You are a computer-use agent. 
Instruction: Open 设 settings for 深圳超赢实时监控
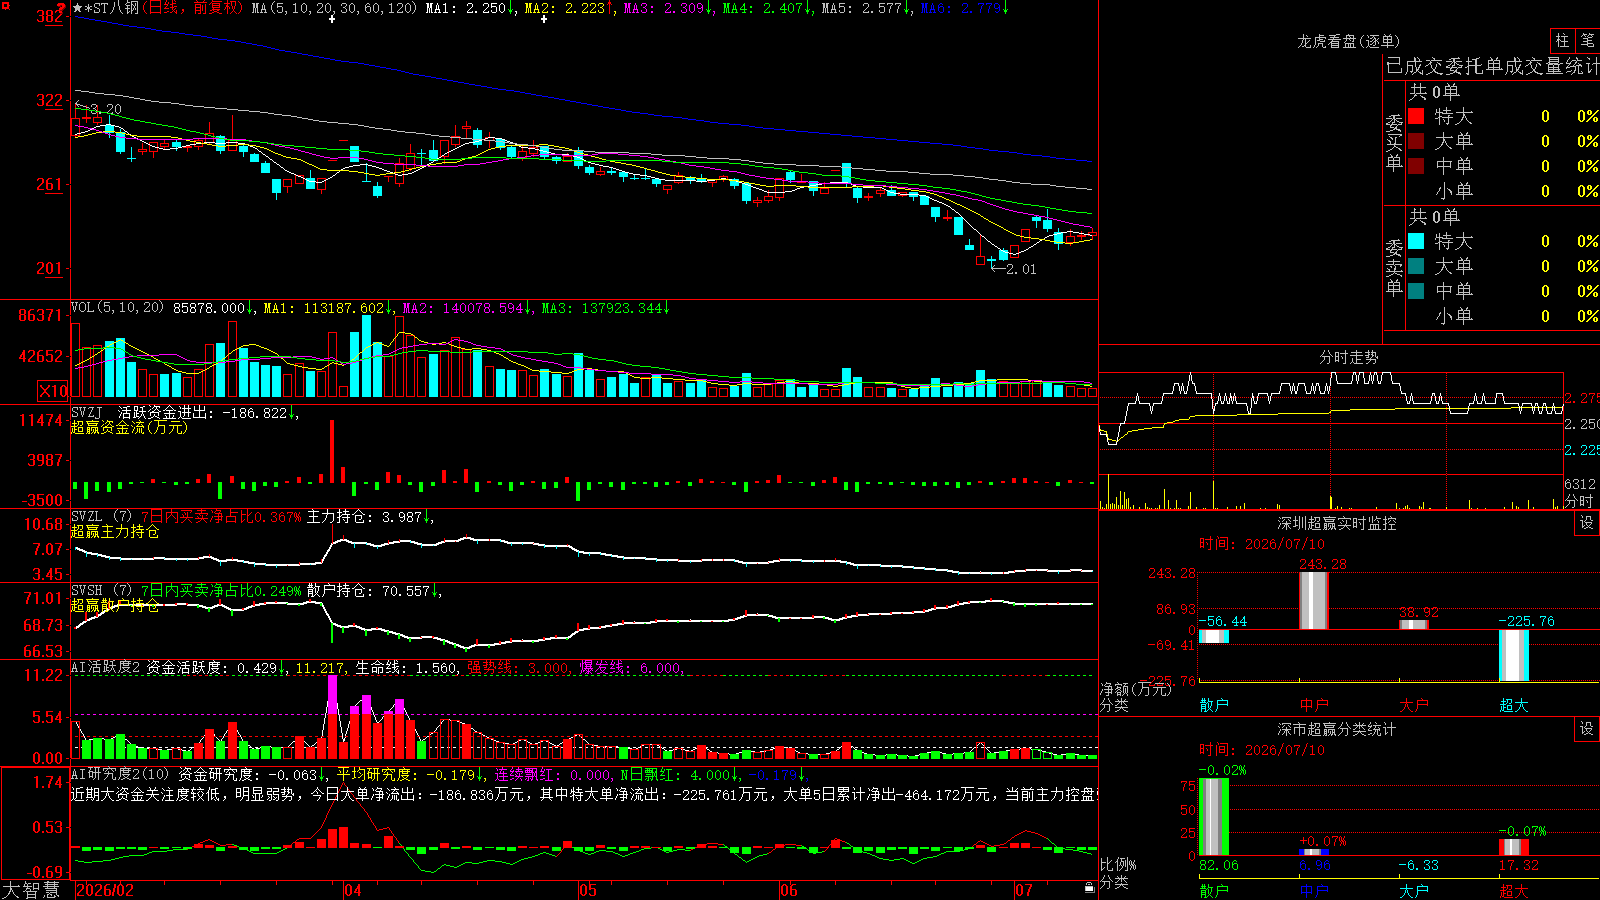click(1587, 523)
